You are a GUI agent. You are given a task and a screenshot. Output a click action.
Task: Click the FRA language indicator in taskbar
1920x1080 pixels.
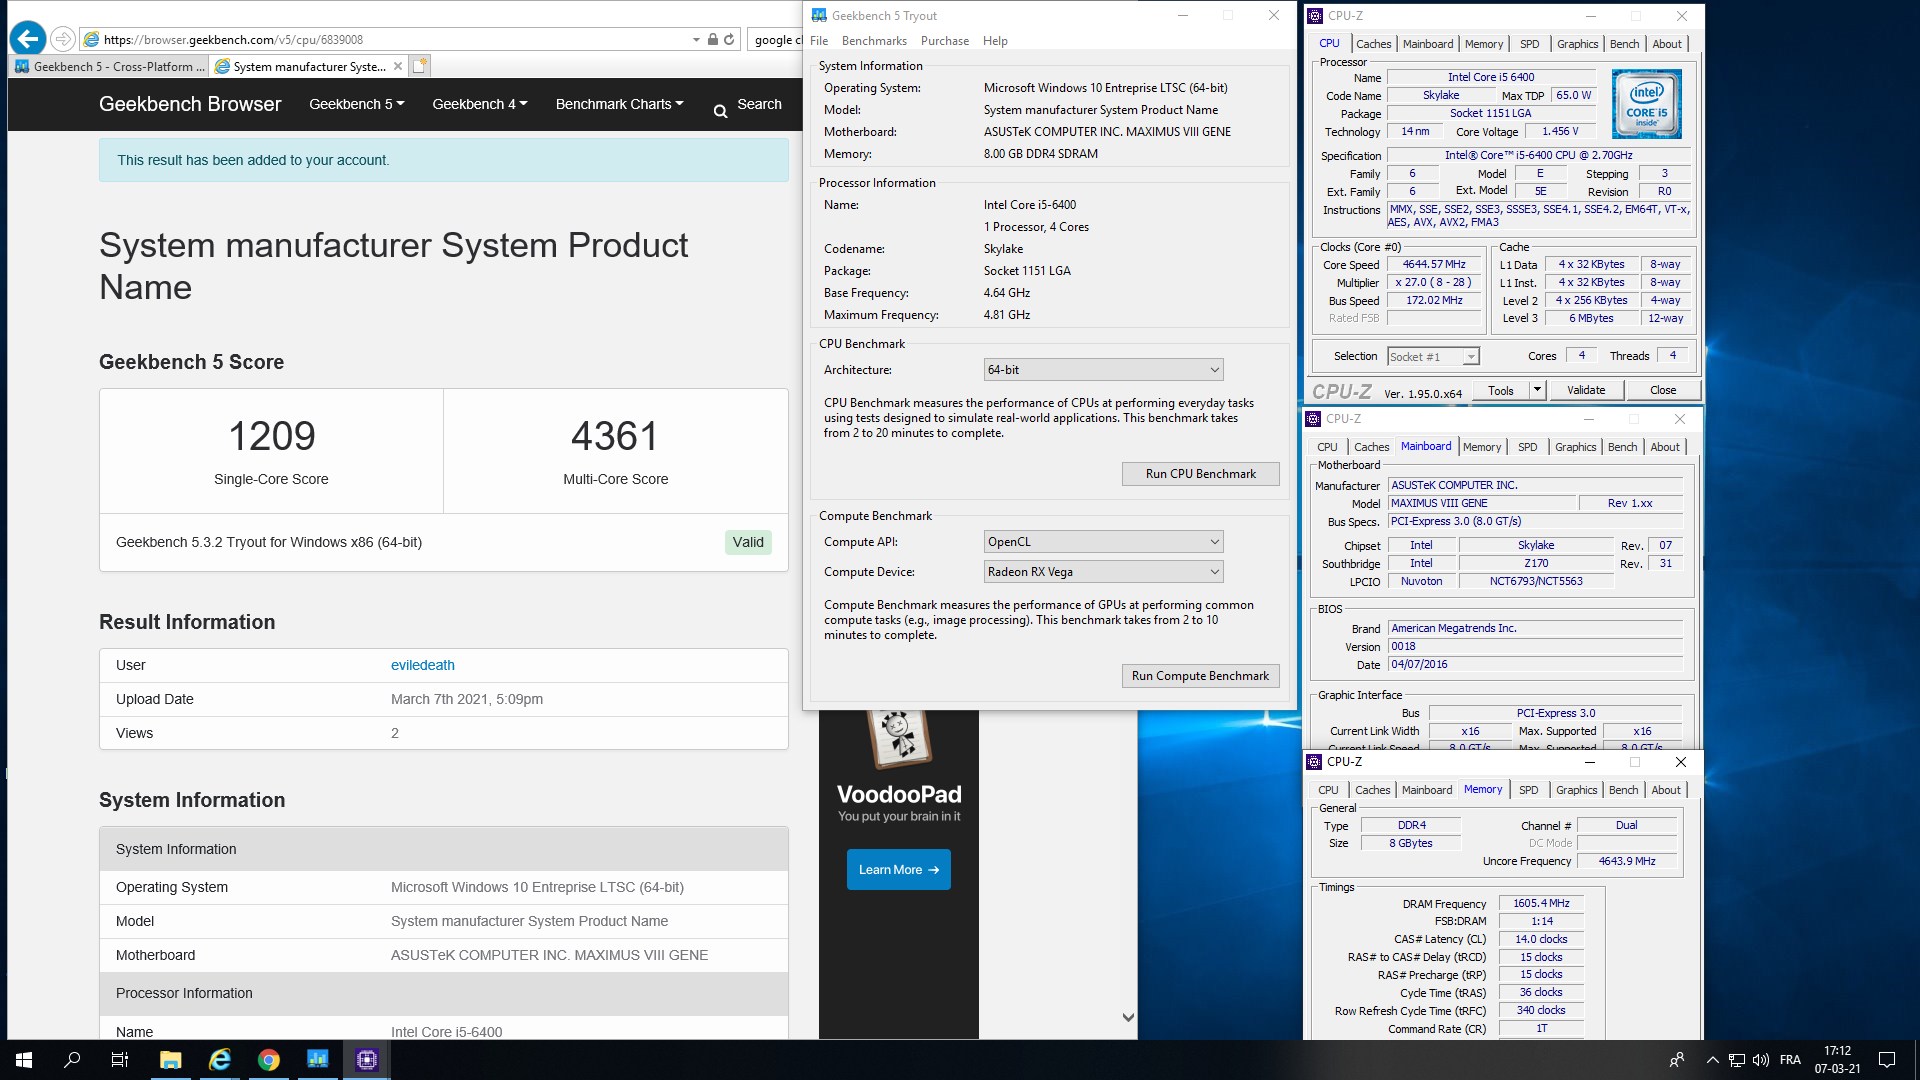coord(1790,1060)
